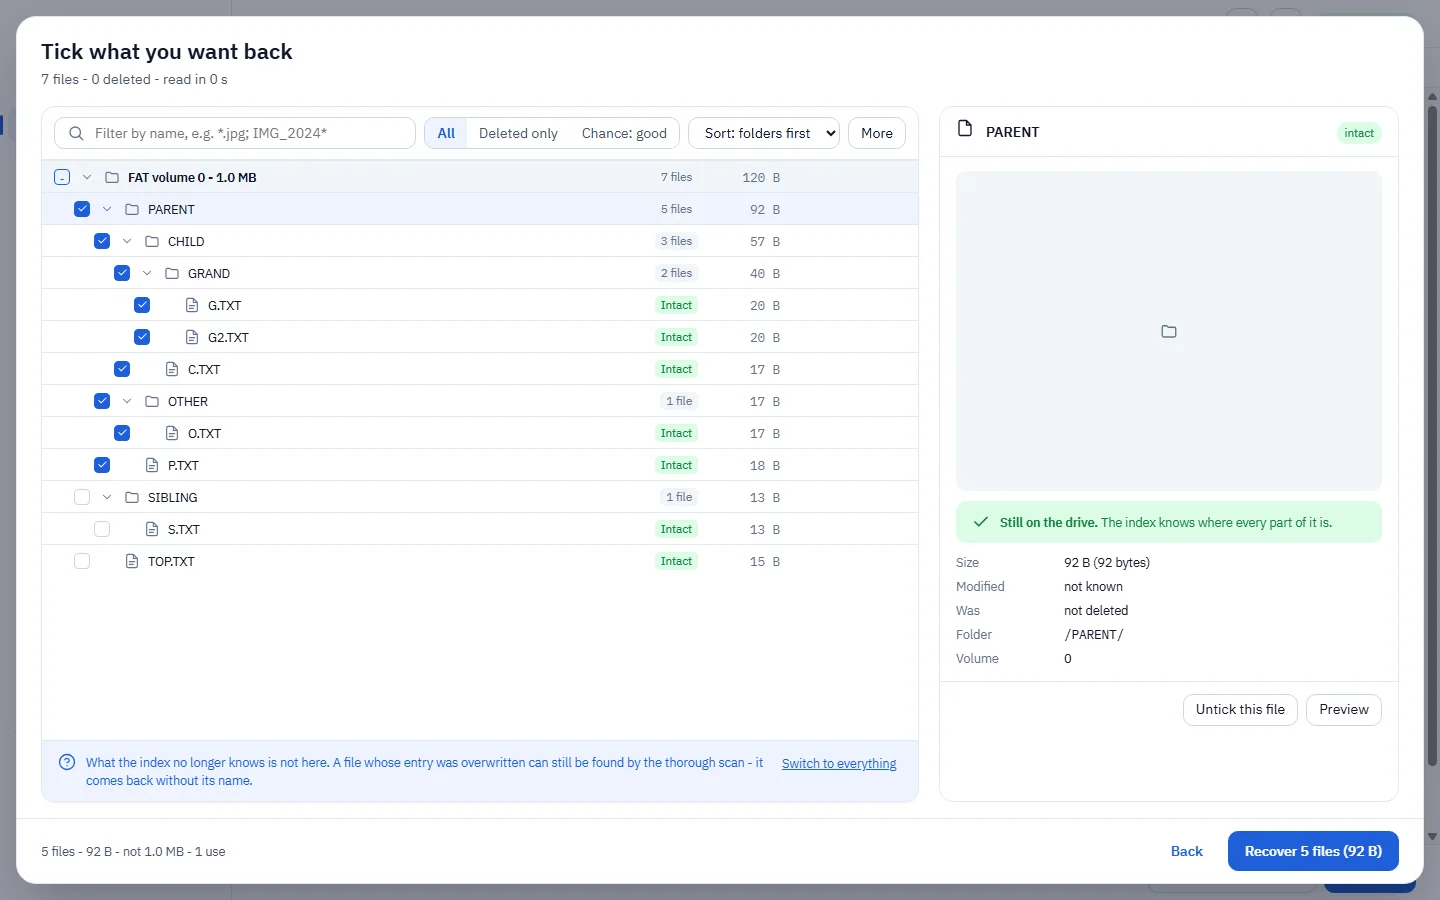
Task: Click Recover 5 files (92 B)
Action: [1313, 851]
